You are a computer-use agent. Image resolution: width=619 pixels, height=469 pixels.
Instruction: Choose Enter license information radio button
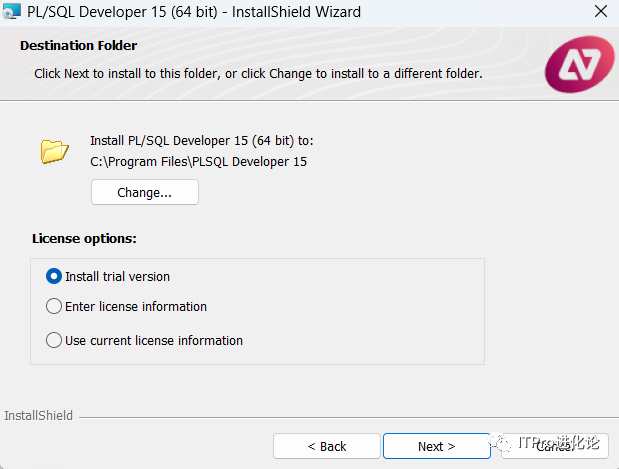54,306
